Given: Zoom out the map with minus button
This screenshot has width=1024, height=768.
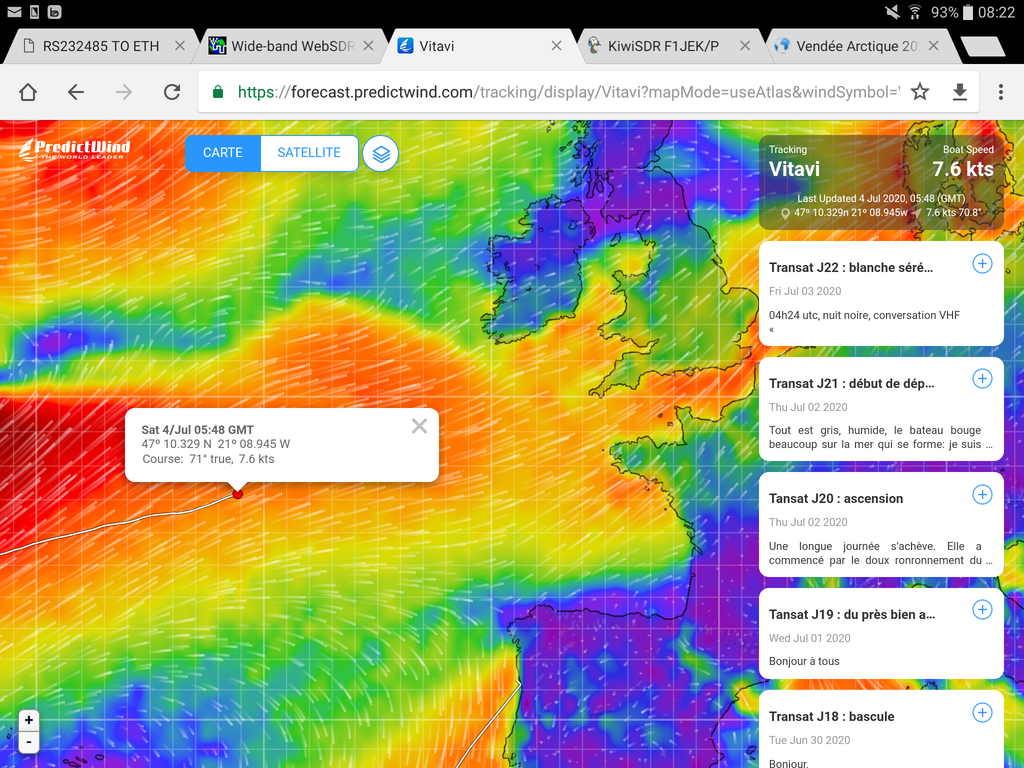Looking at the screenshot, I should coord(29,742).
